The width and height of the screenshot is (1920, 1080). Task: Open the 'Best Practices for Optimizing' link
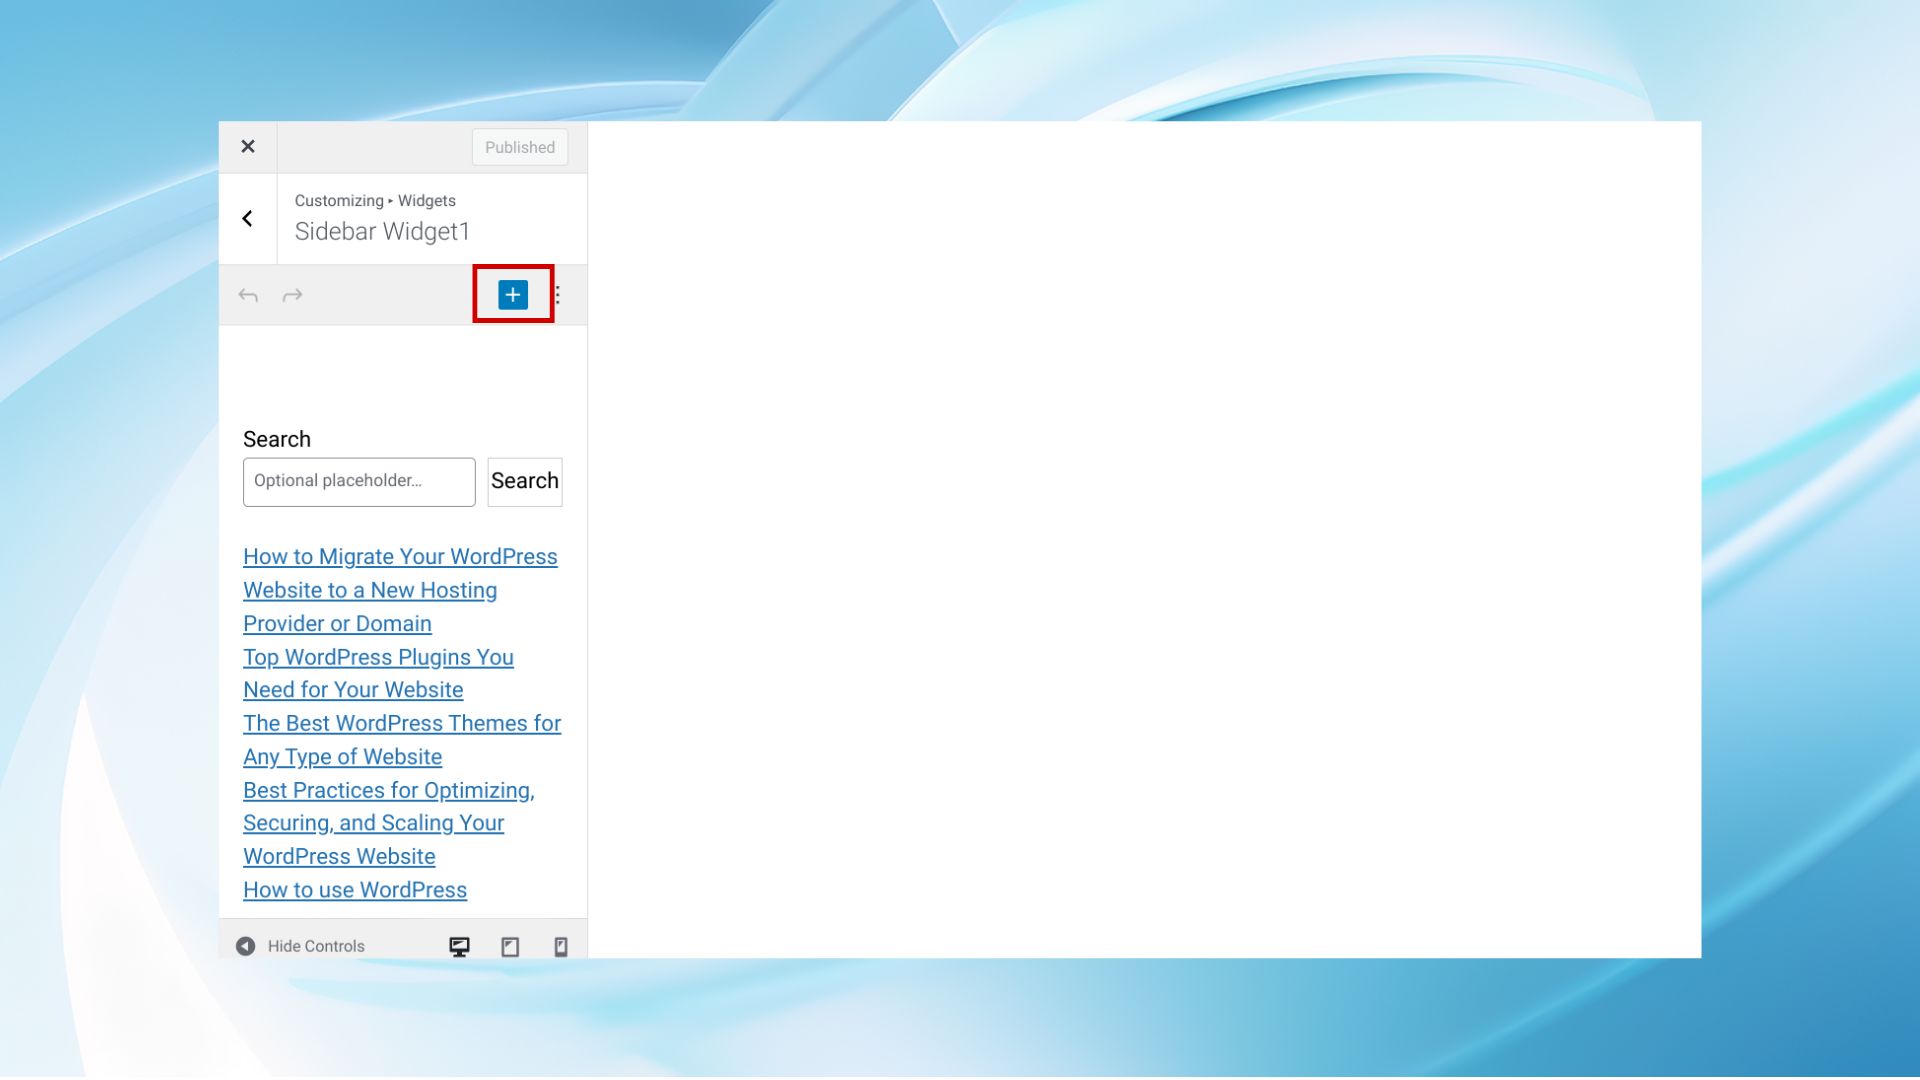tap(388, 791)
